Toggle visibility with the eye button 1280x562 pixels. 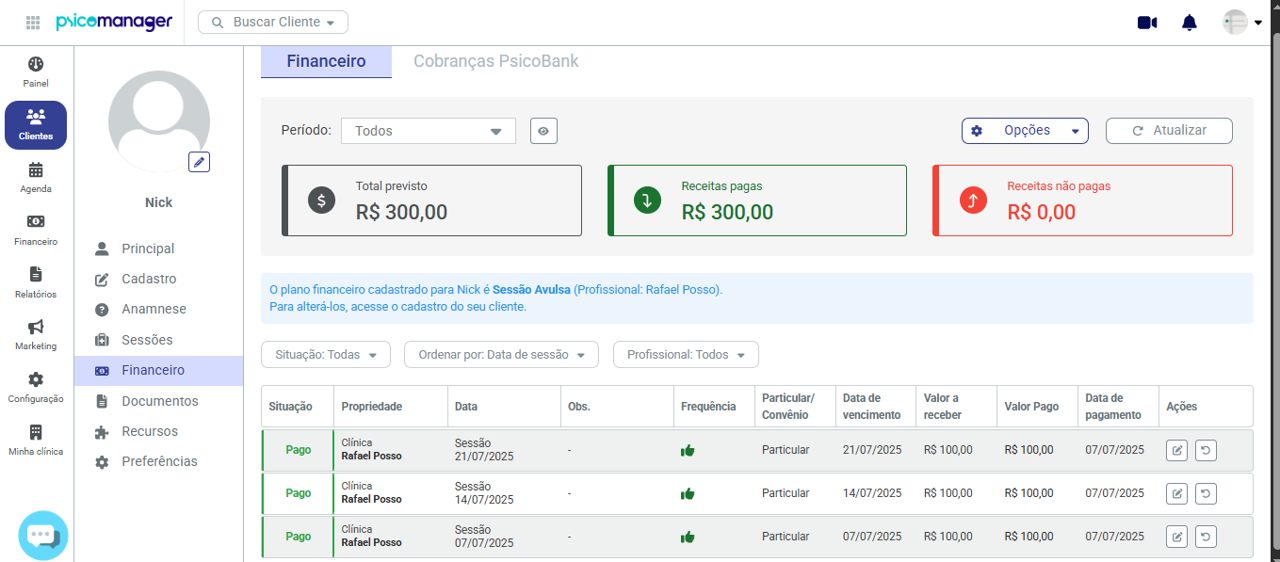[x=543, y=131]
